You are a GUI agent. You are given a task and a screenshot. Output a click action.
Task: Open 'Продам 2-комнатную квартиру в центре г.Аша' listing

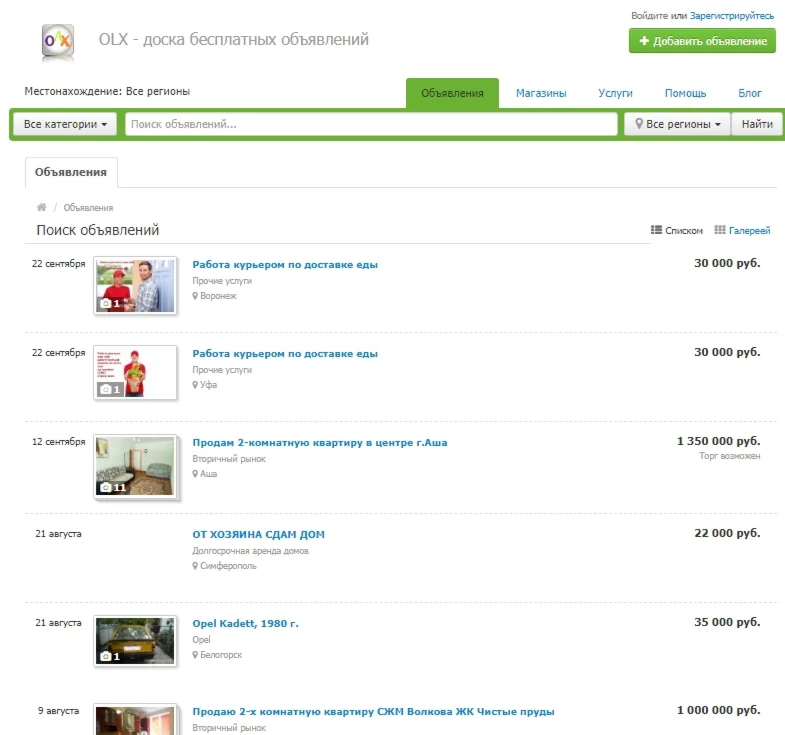tap(320, 443)
